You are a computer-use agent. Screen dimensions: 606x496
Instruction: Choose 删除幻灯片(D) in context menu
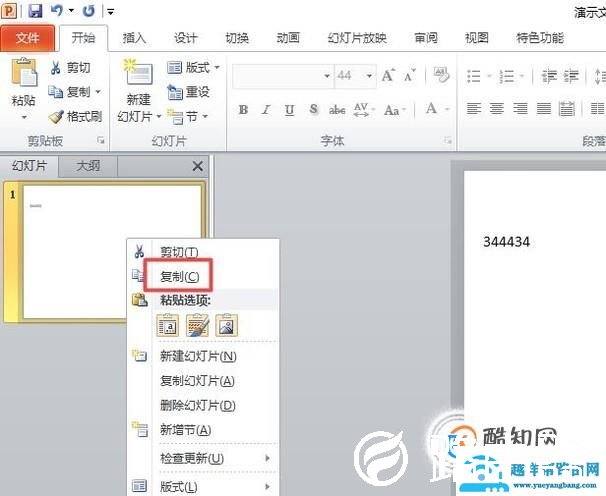tap(203, 405)
